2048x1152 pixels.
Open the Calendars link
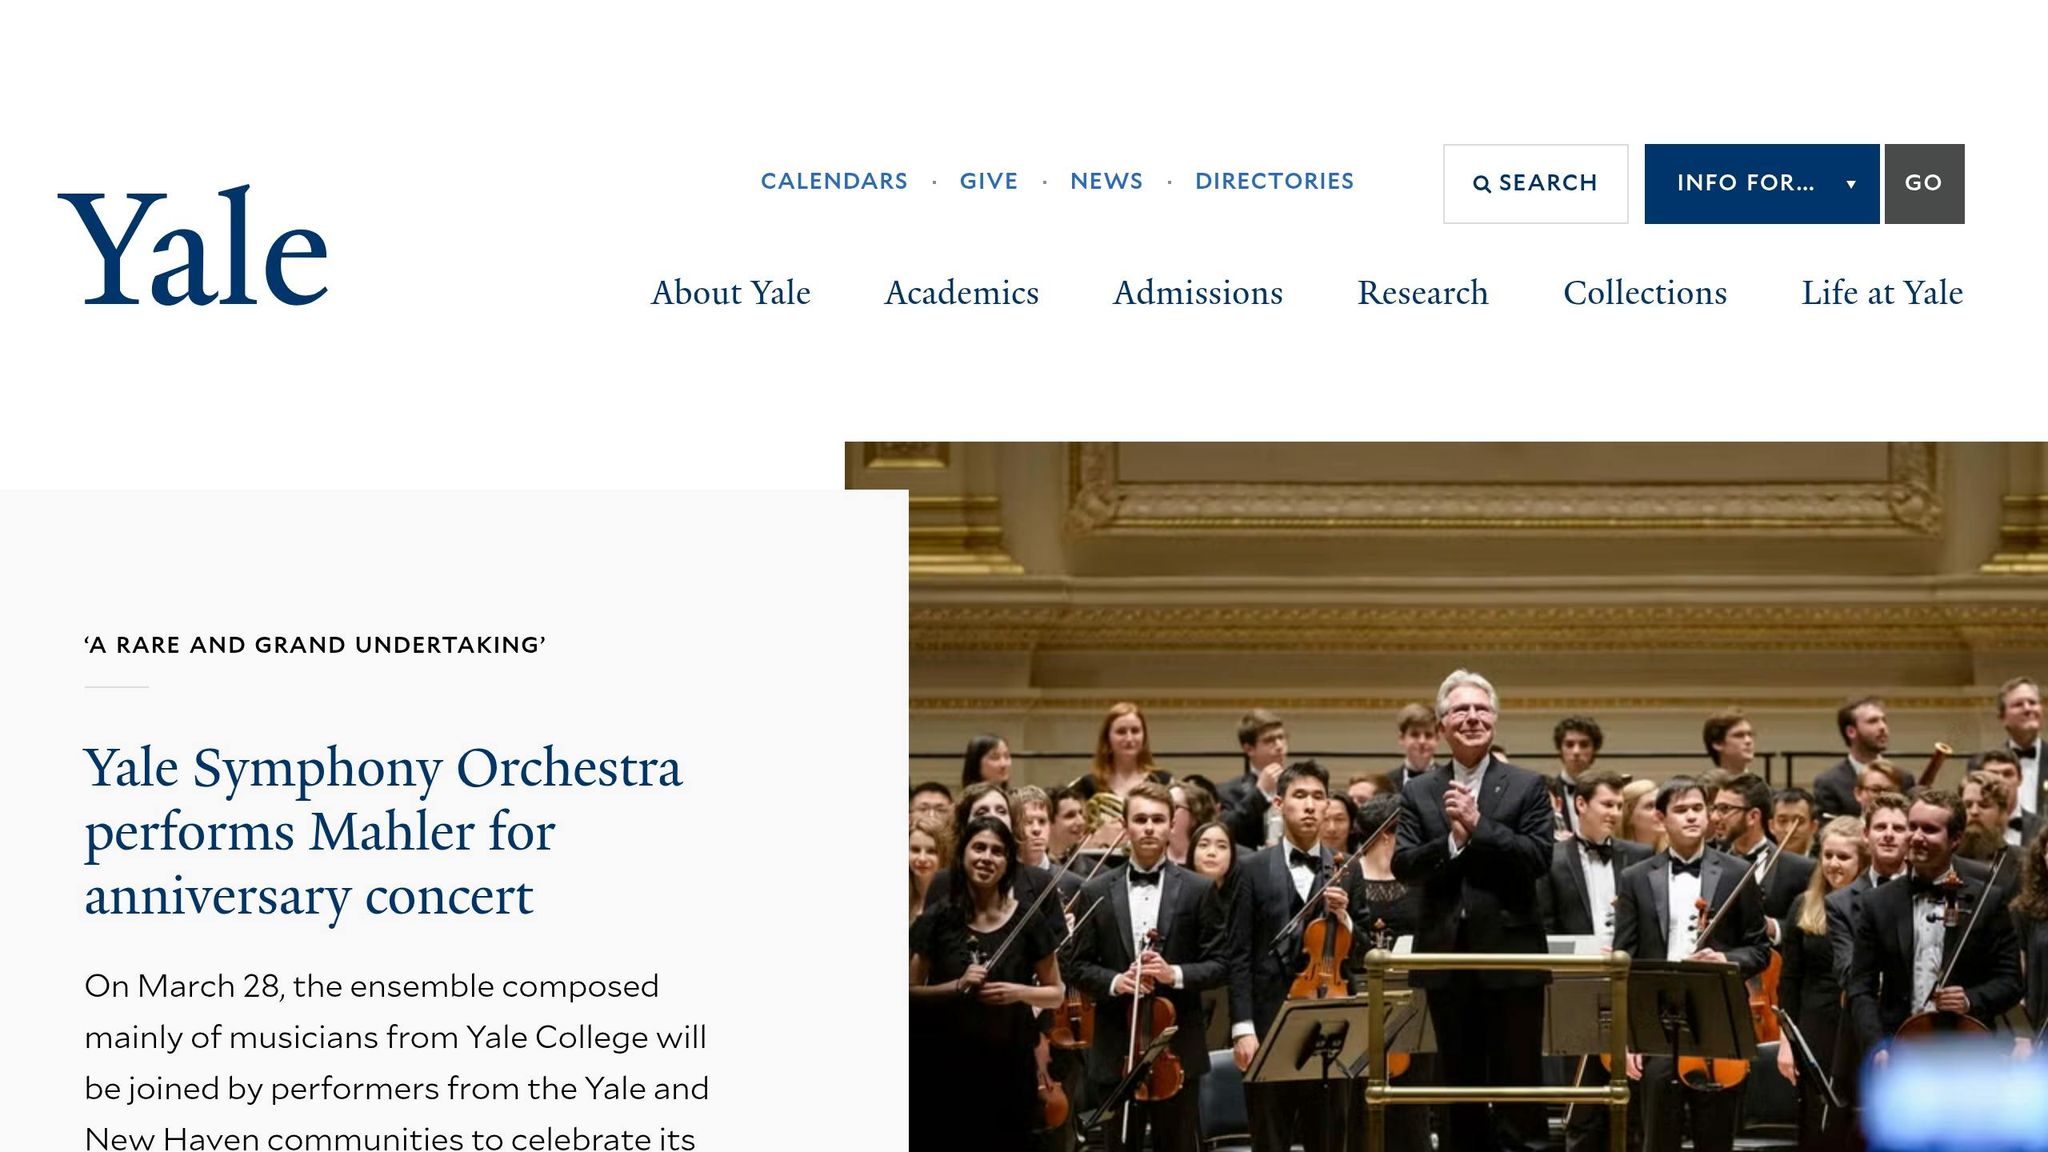coord(834,181)
